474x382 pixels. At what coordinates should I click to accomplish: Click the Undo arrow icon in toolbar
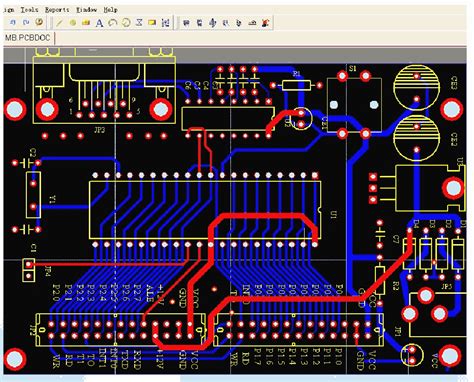13,23
